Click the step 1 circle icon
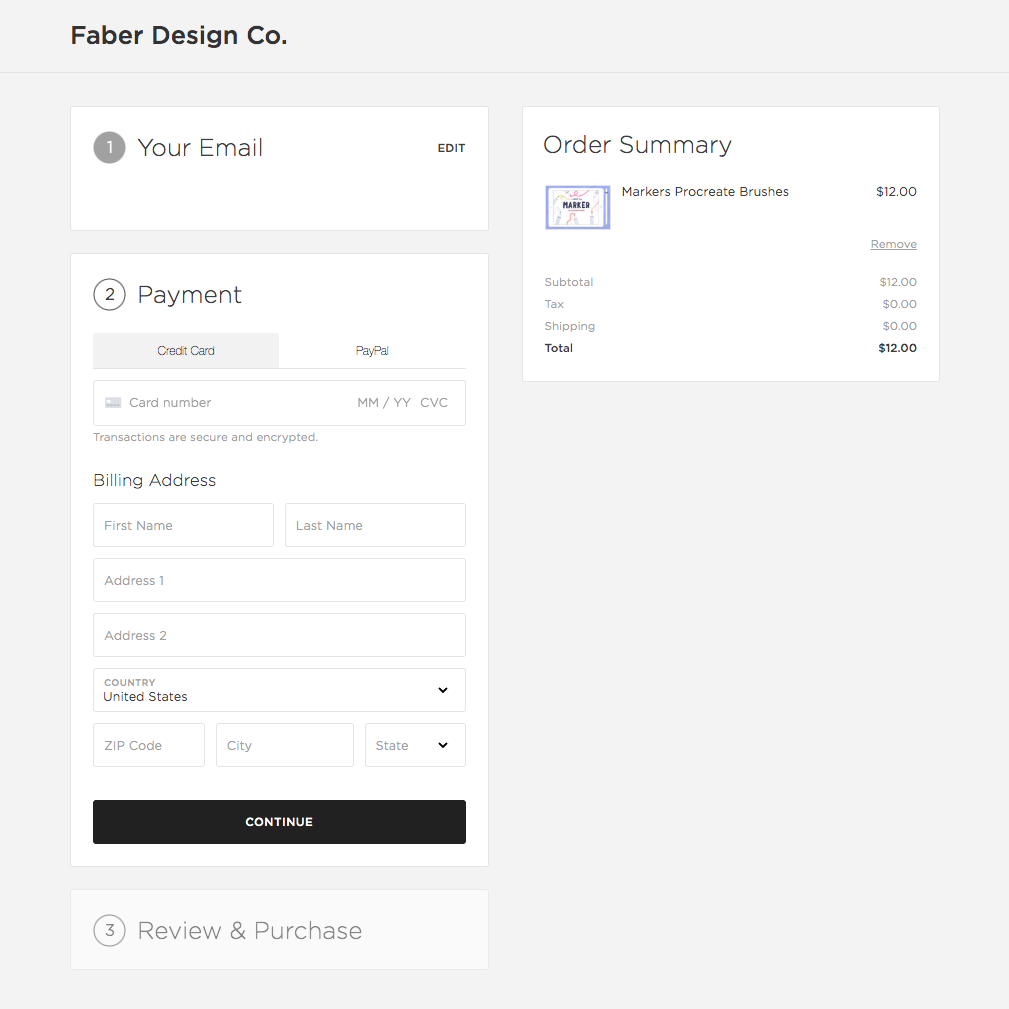Screen dimensions: 1009x1009 tap(109, 147)
